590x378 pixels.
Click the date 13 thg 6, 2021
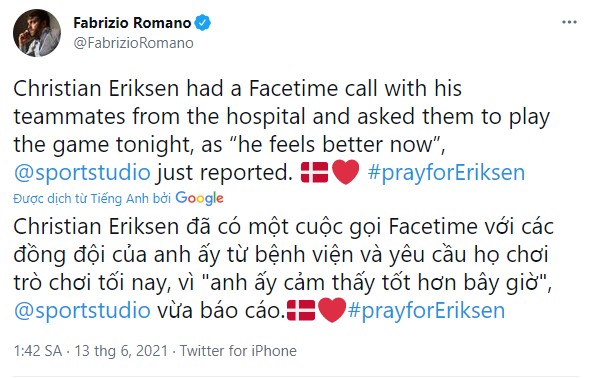[121, 351]
